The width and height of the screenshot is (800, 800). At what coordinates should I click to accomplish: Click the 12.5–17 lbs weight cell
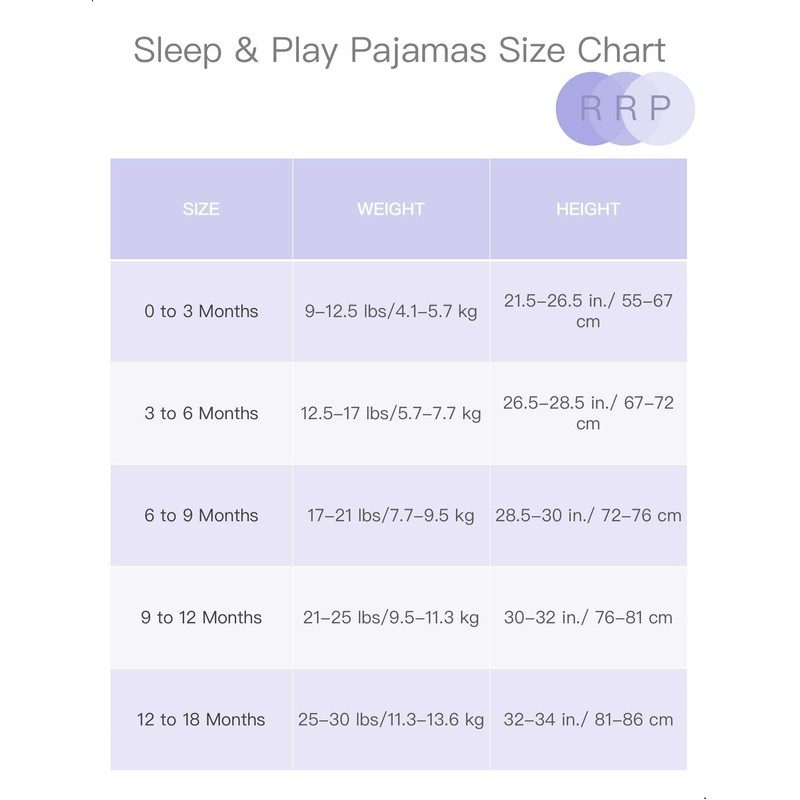(391, 413)
